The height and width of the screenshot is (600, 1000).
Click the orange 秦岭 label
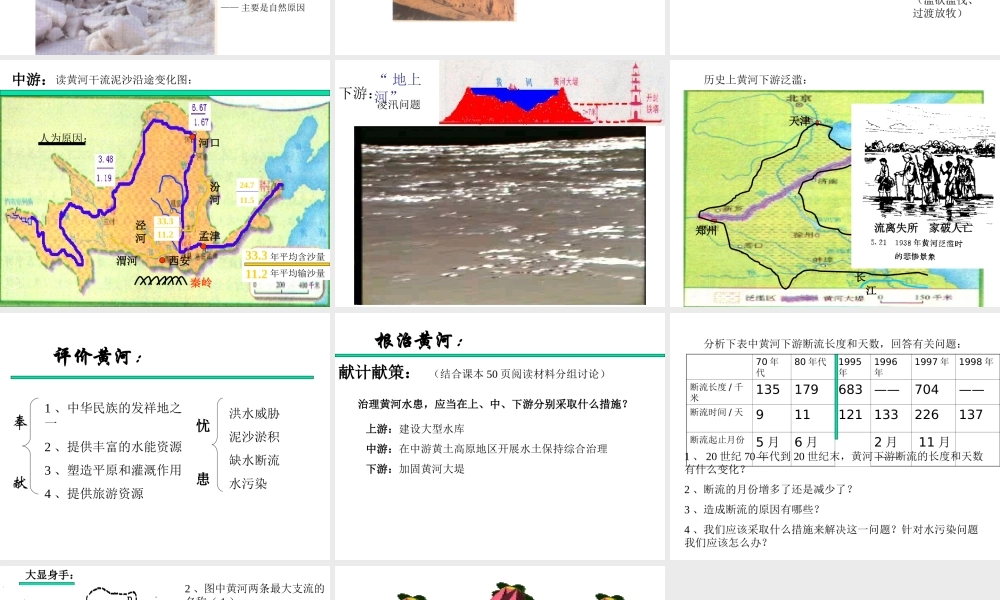(201, 282)
